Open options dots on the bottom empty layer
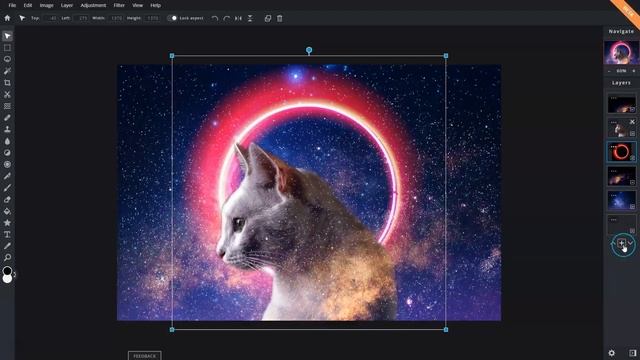This screenshot has width=640, height=360. coord(613,220)
